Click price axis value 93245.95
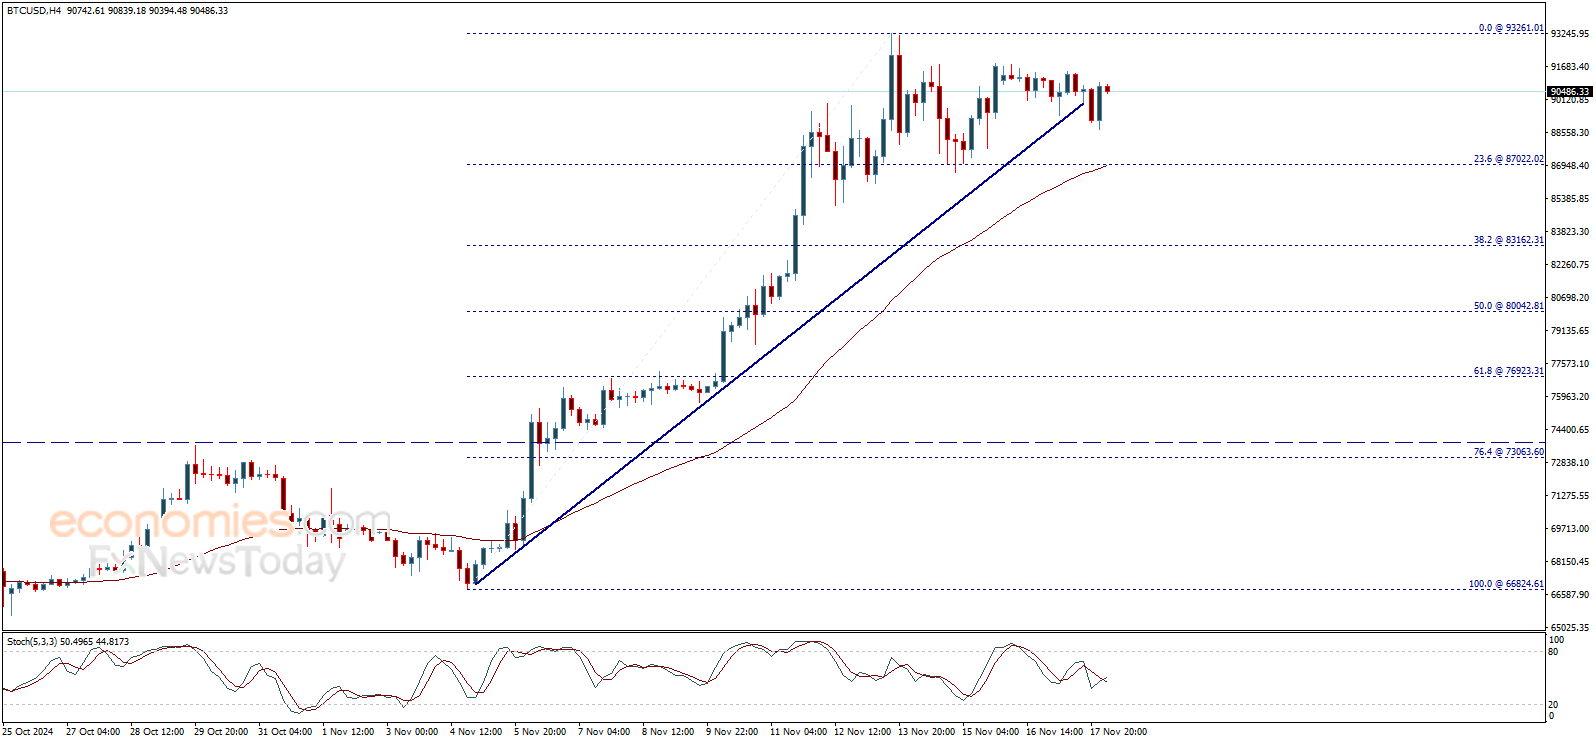Viewport: 1596px width, 743px height. pos(1570,34)
